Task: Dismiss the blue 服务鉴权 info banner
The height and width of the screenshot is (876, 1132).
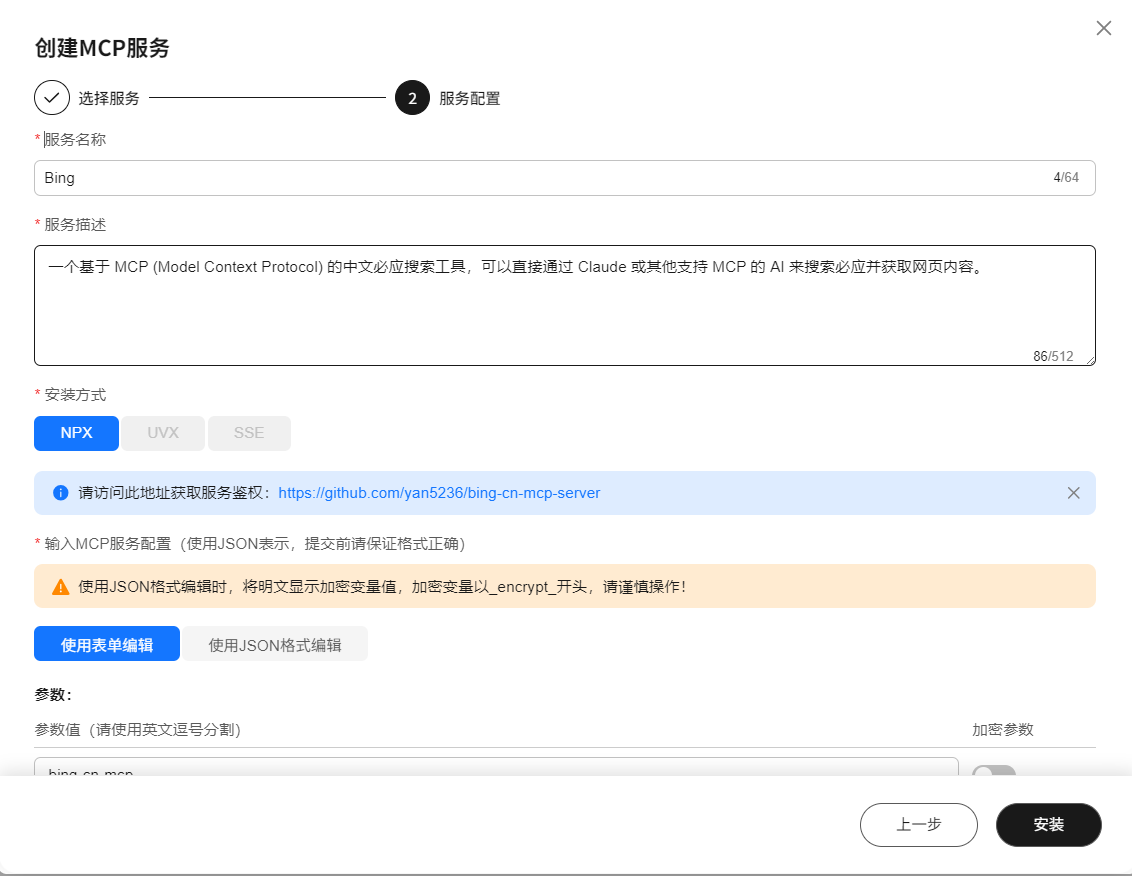Action: 1074,493
